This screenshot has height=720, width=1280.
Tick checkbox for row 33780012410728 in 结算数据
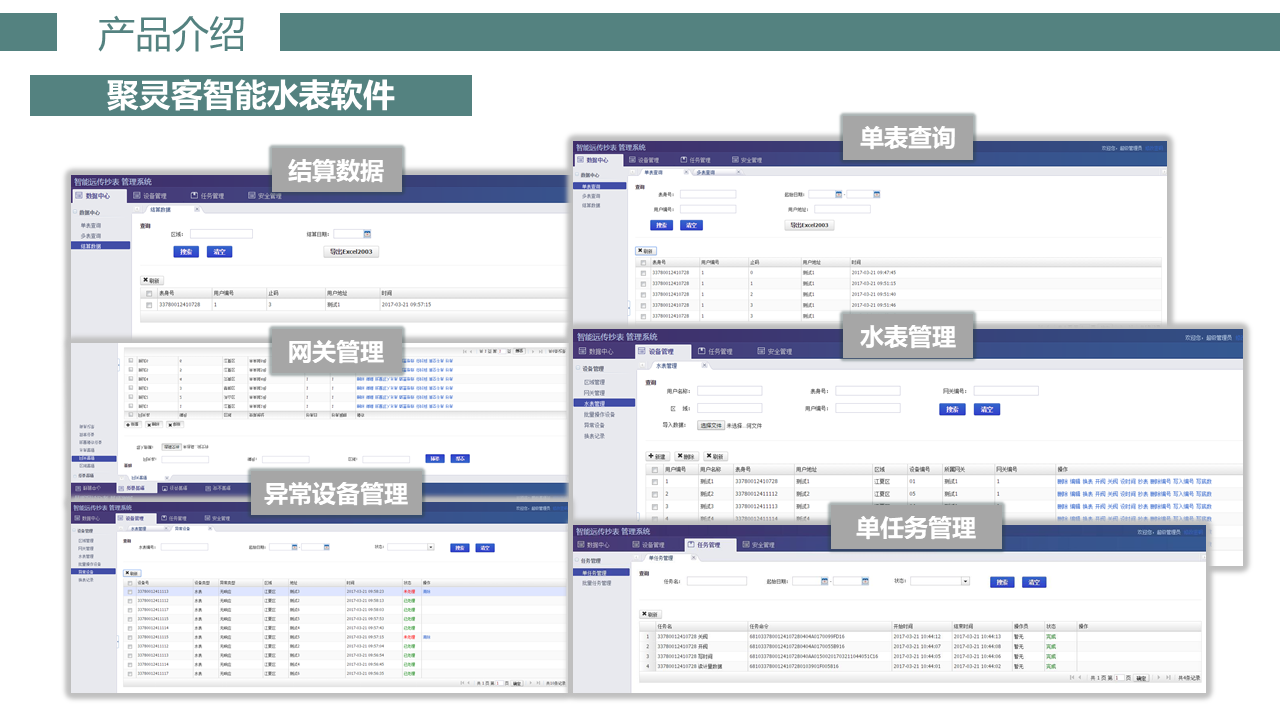click(149, 304)
